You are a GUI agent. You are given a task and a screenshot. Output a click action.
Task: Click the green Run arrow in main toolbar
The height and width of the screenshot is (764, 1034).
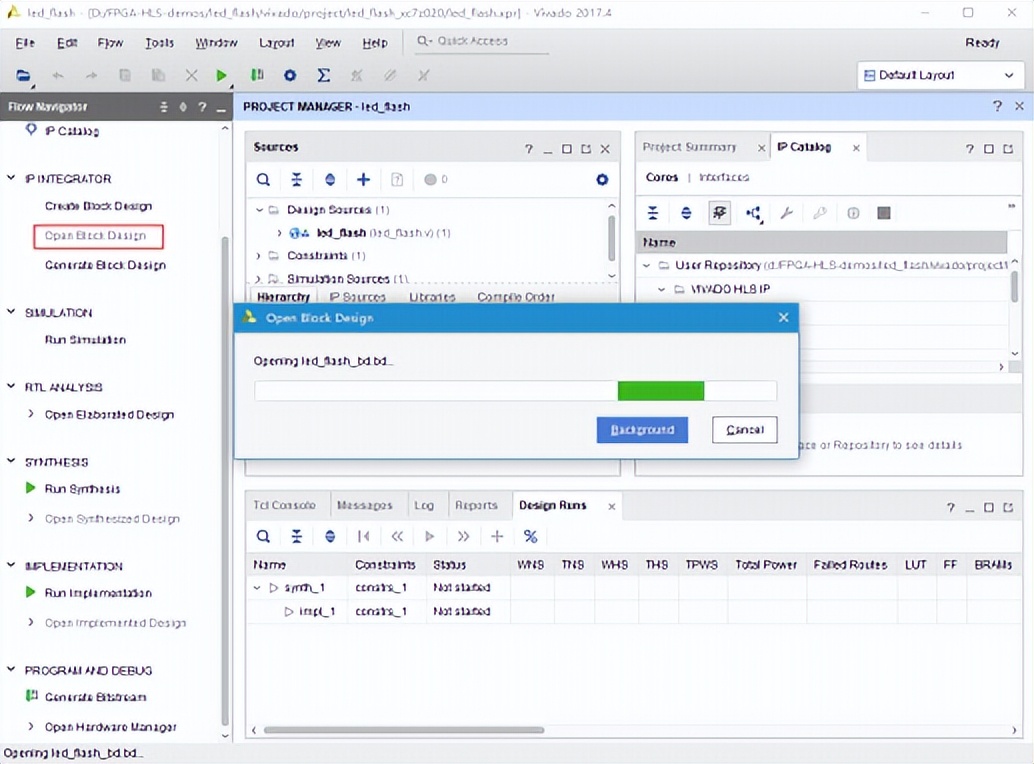(x=222, y=75)
